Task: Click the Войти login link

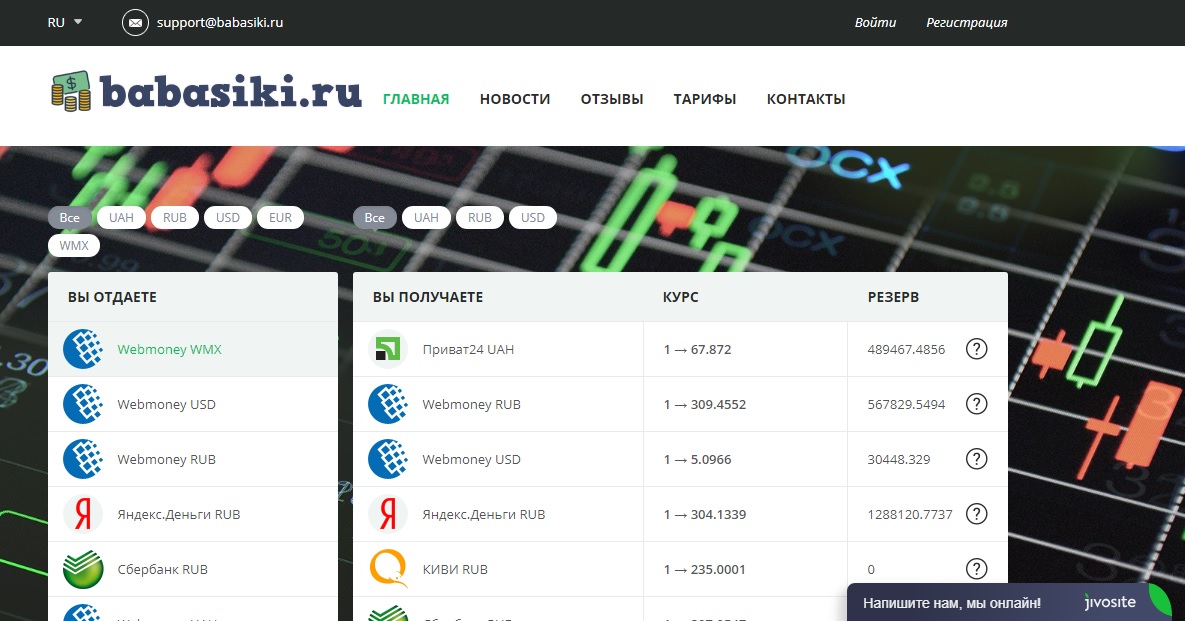Action: point(875,23)
